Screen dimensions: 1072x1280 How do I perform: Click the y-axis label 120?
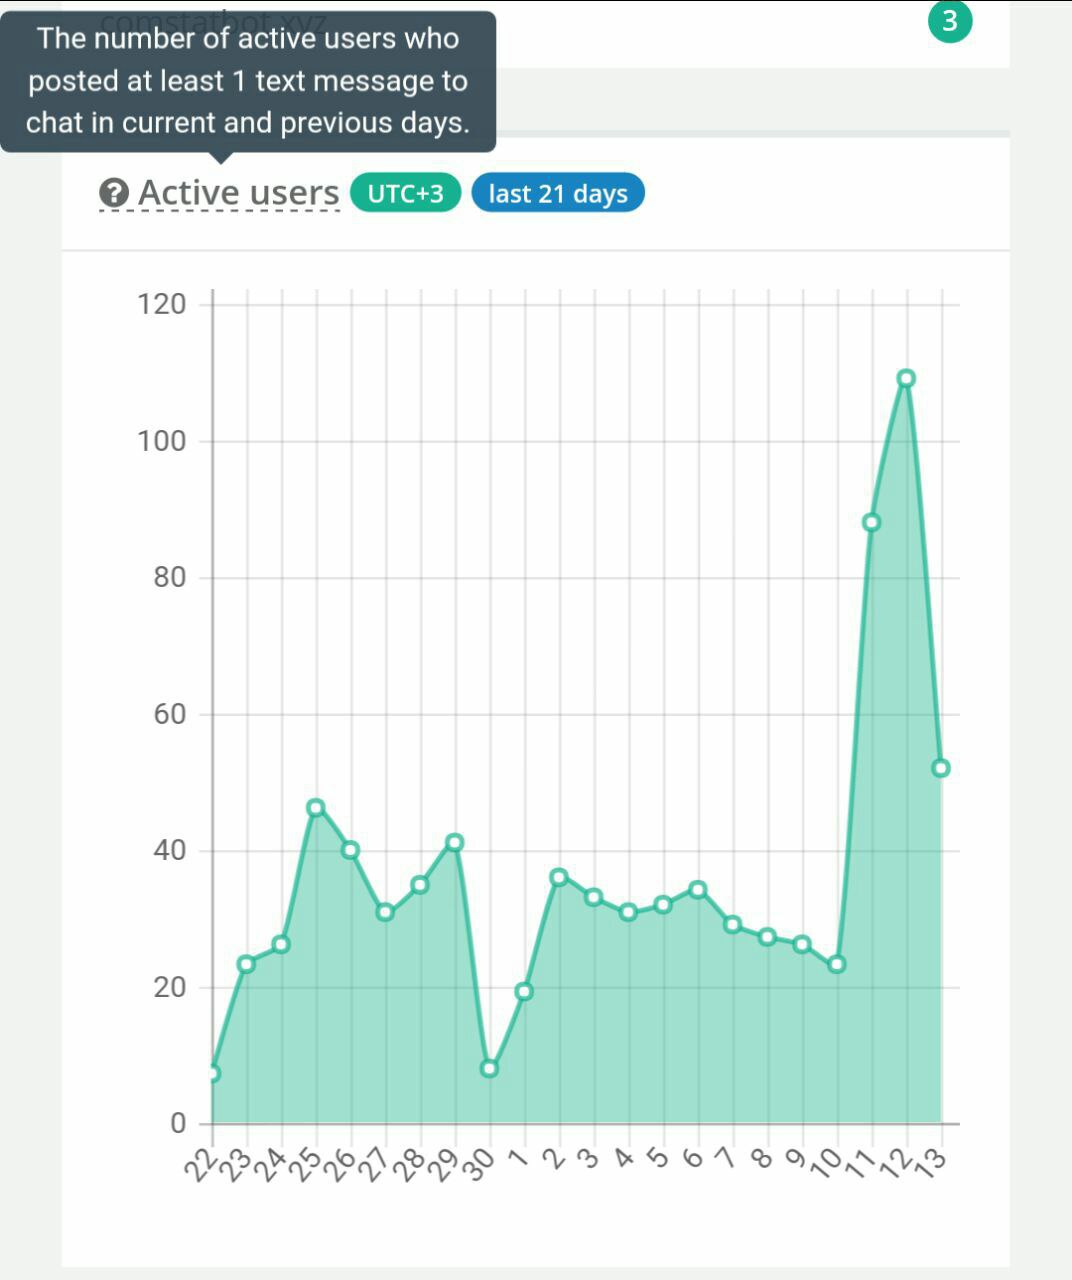coord(161,304)
